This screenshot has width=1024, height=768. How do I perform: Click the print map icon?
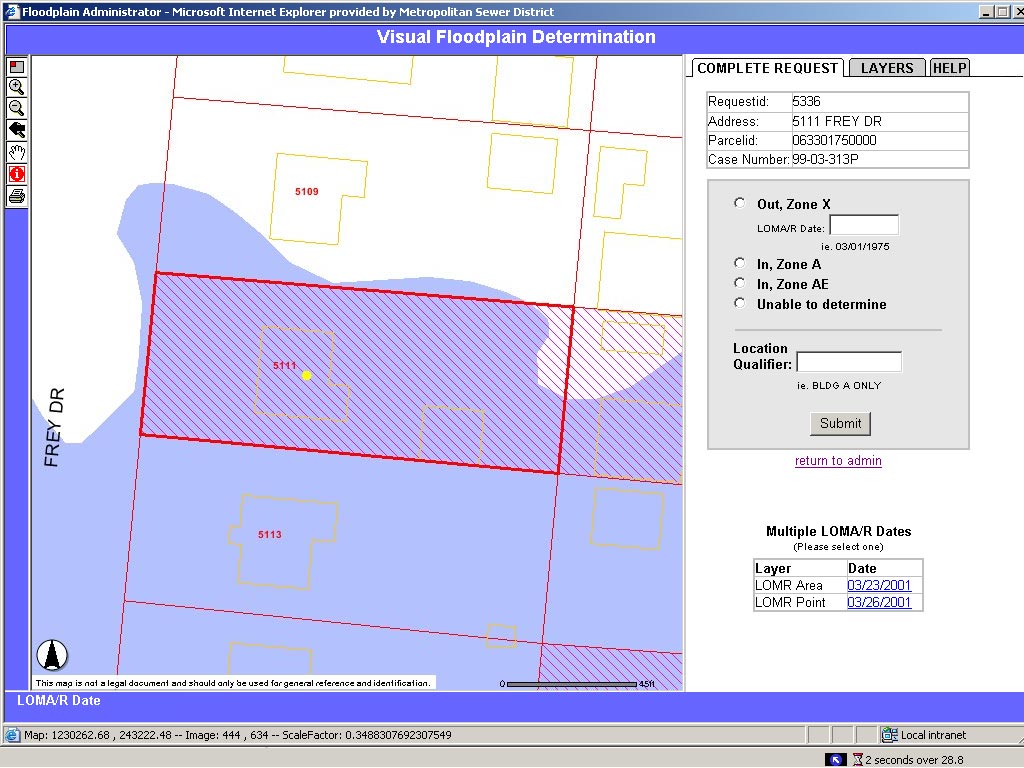click(17, 195)
